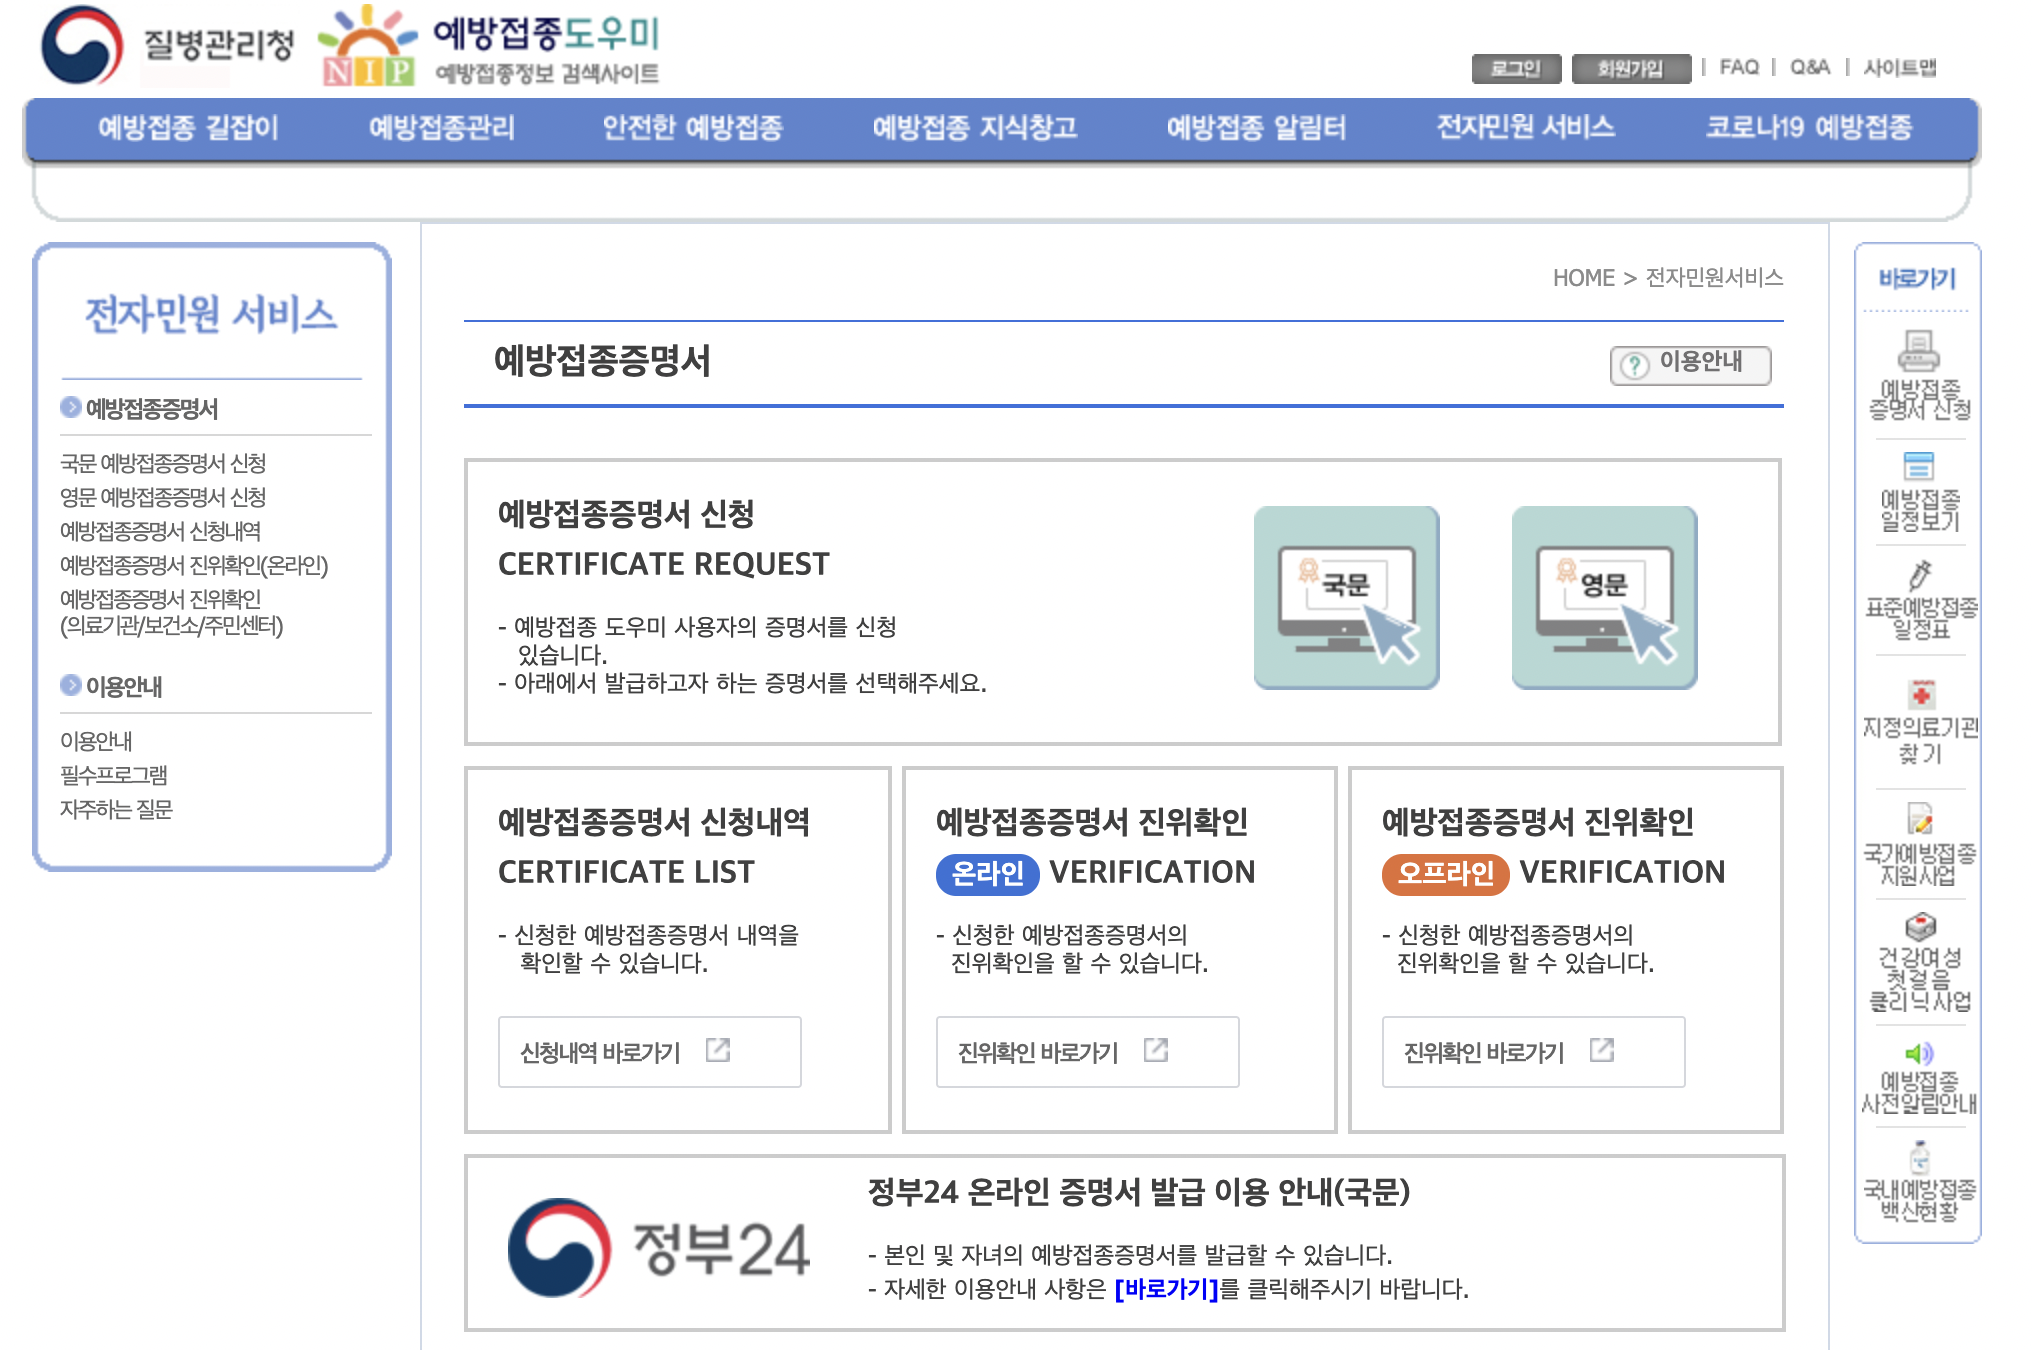Open 표준예방접종 일정표 syringe shortcut icon

[x=1919, y=575]
